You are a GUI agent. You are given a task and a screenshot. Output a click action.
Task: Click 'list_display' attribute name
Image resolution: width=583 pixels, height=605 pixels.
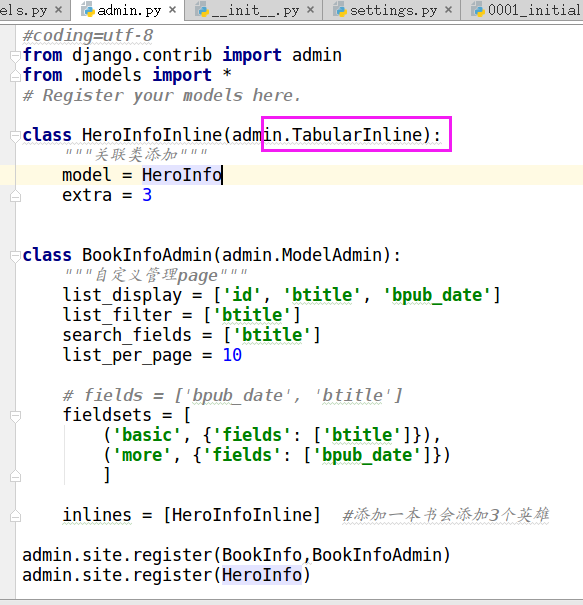tap(122, 295)
